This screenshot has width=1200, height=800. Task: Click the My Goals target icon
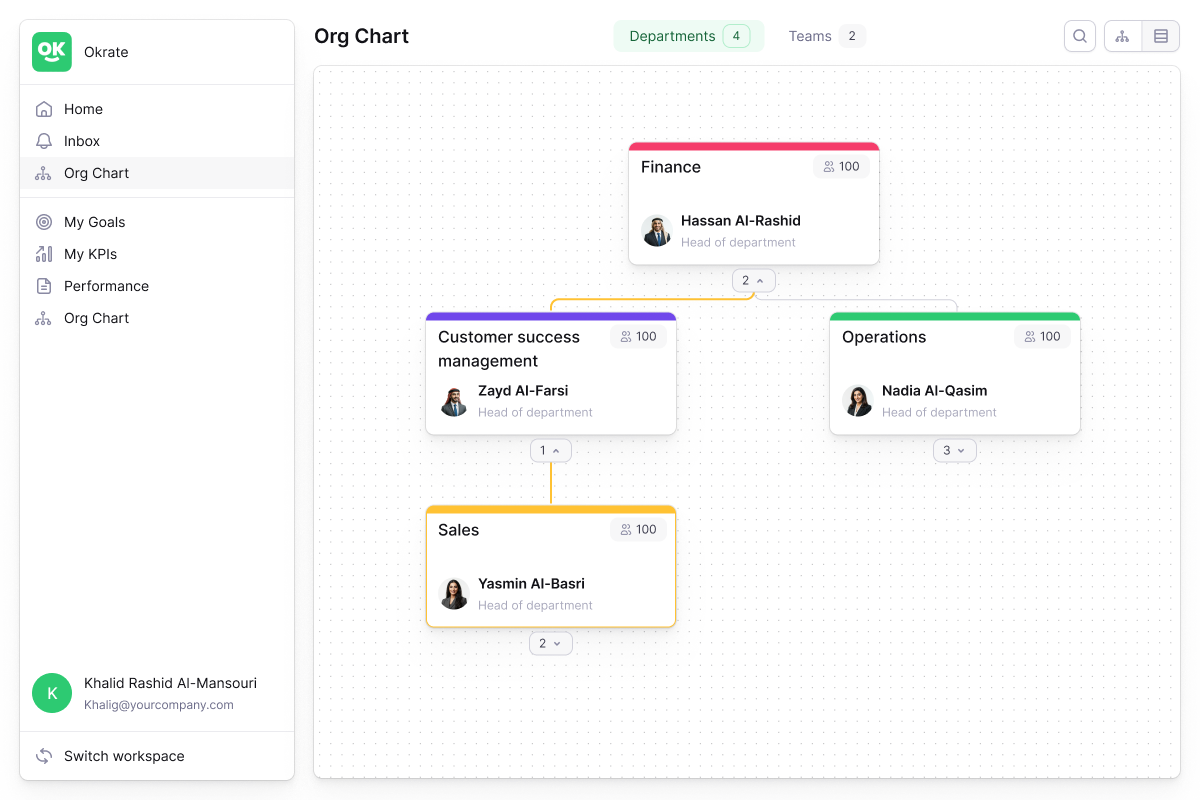(x=43, y=222)
